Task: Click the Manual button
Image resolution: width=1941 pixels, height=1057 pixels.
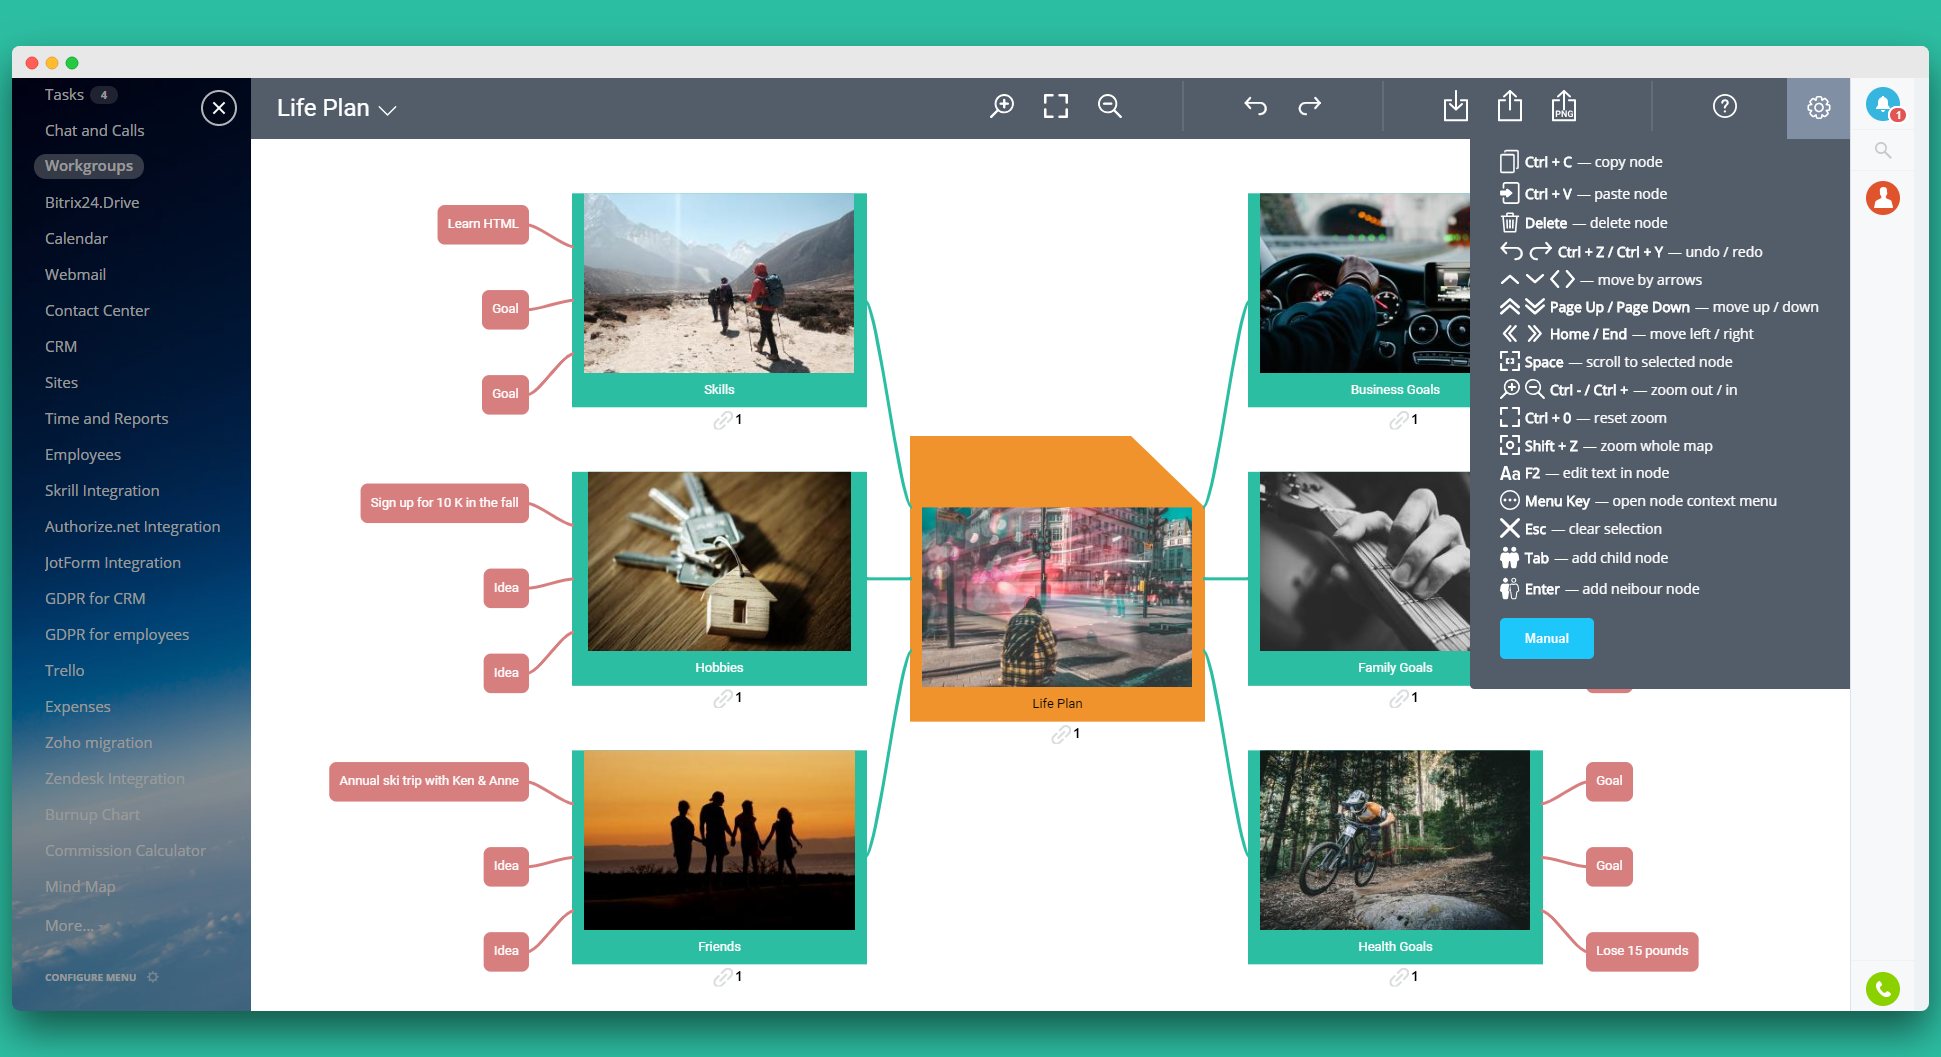Action: 1545,638
